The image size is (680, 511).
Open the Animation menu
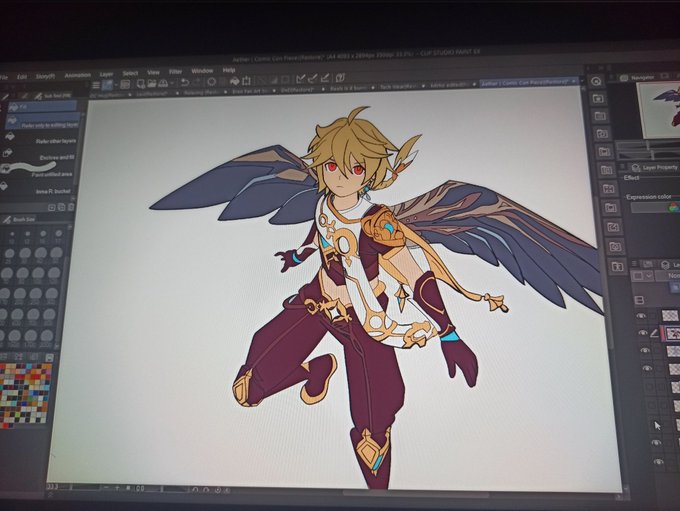[x=78, y=75]
